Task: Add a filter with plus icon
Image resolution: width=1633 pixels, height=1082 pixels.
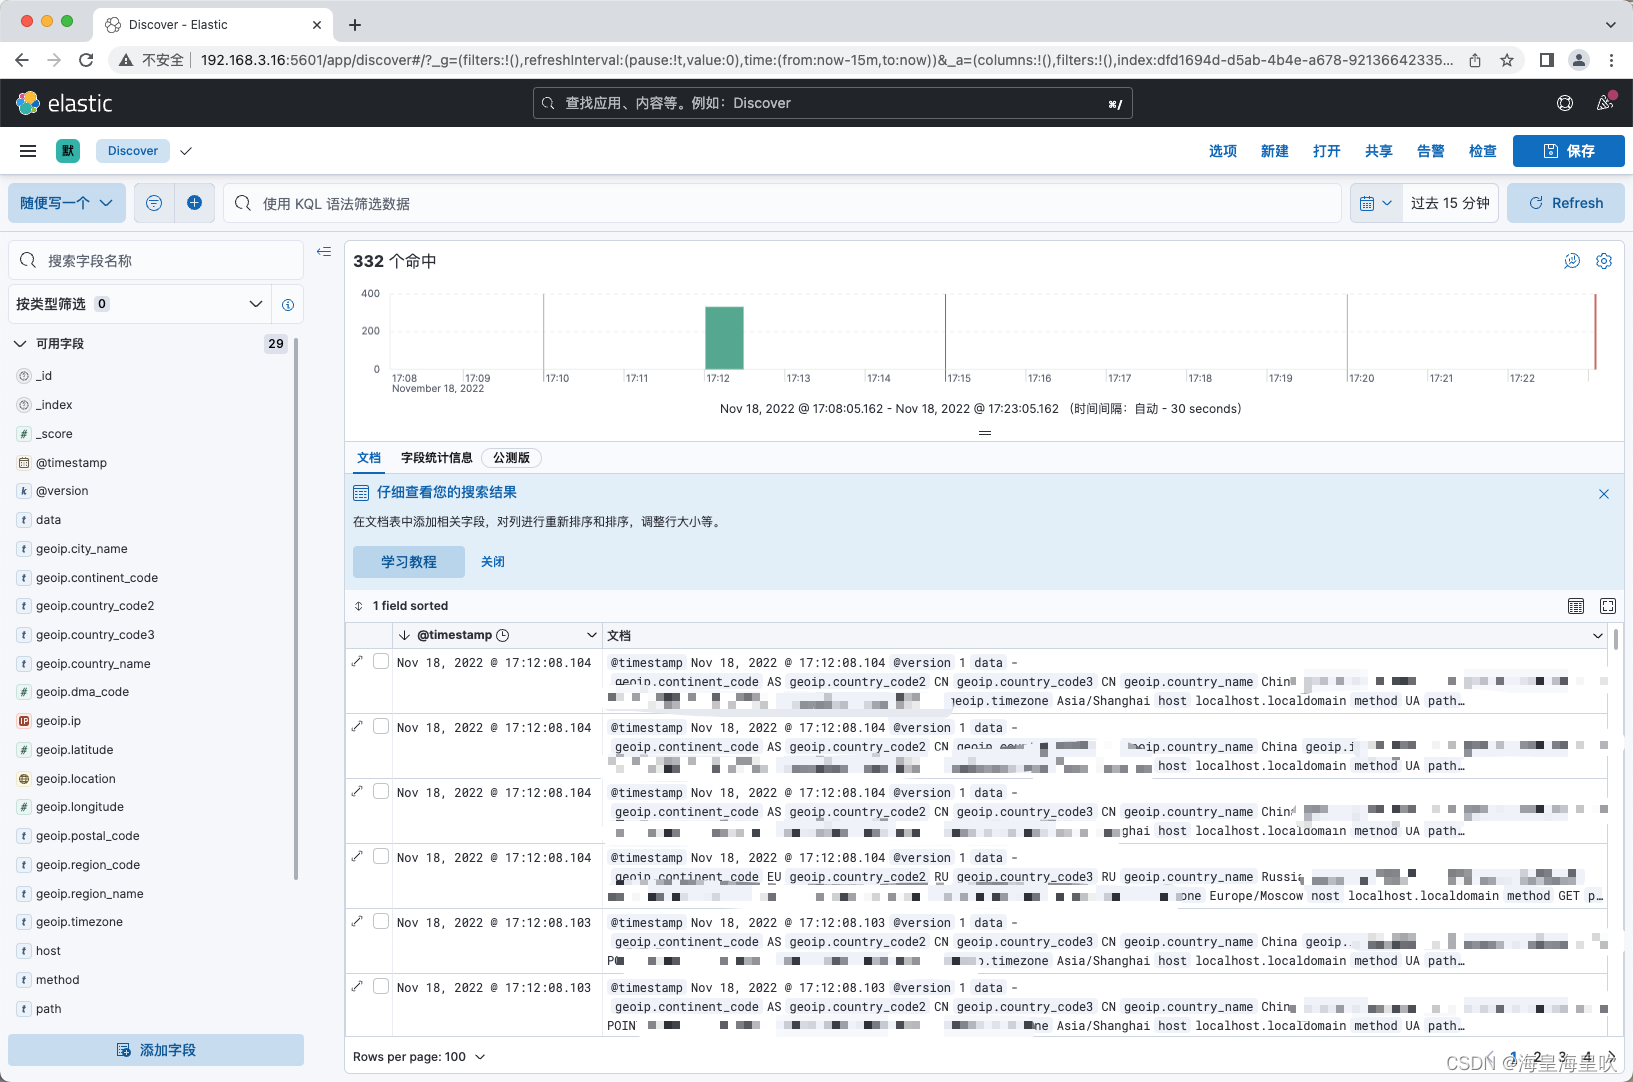Action: [x=194, y=203]
